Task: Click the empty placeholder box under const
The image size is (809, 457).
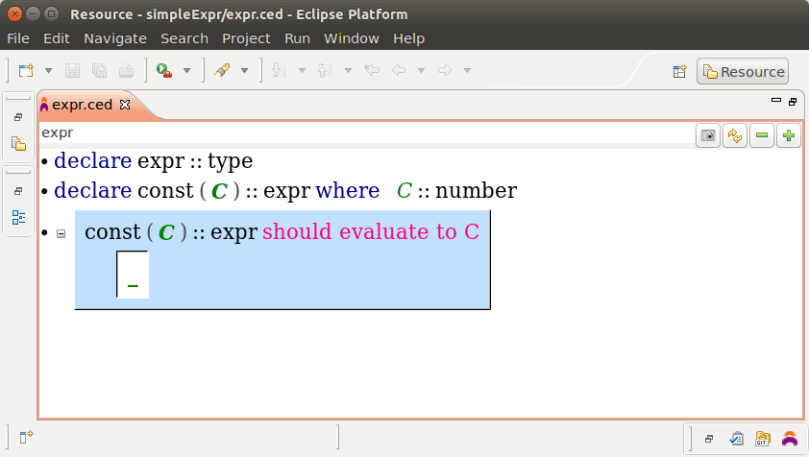Action: (x=133, y=275)
